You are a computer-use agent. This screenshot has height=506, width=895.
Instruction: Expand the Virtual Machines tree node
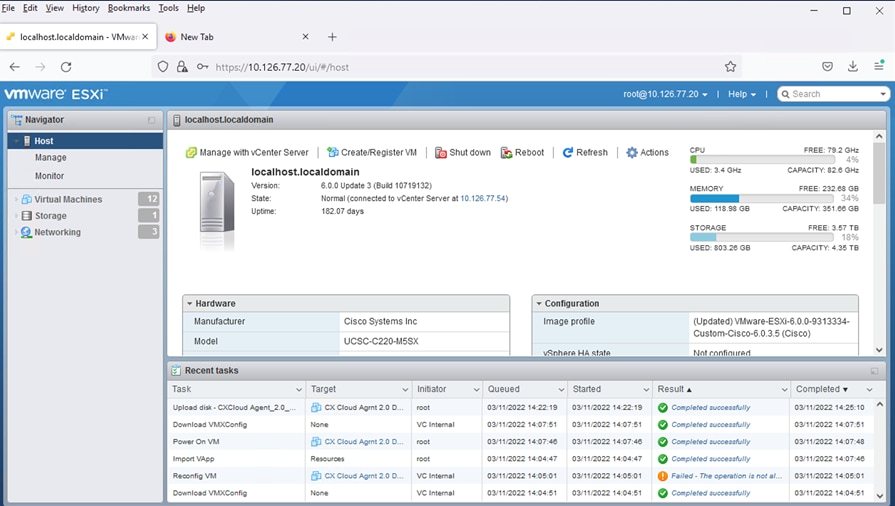(x=17, y=199)
